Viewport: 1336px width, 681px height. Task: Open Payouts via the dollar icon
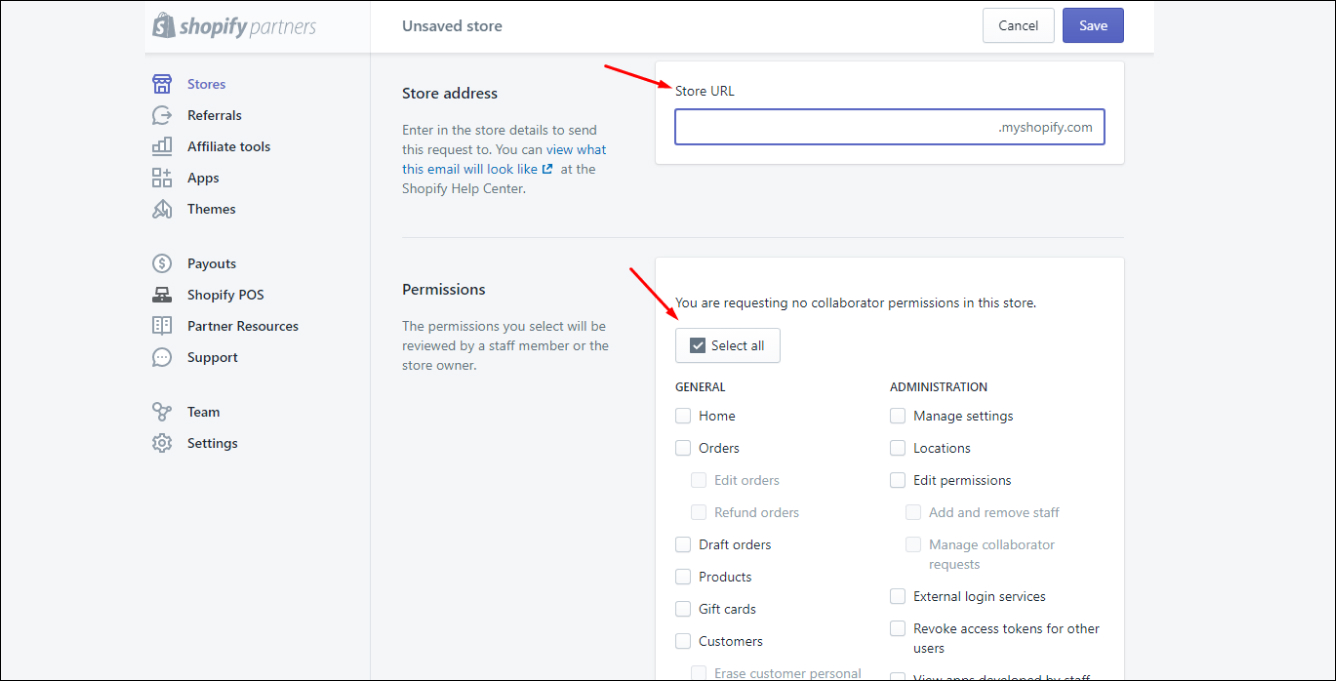(162, 264)
